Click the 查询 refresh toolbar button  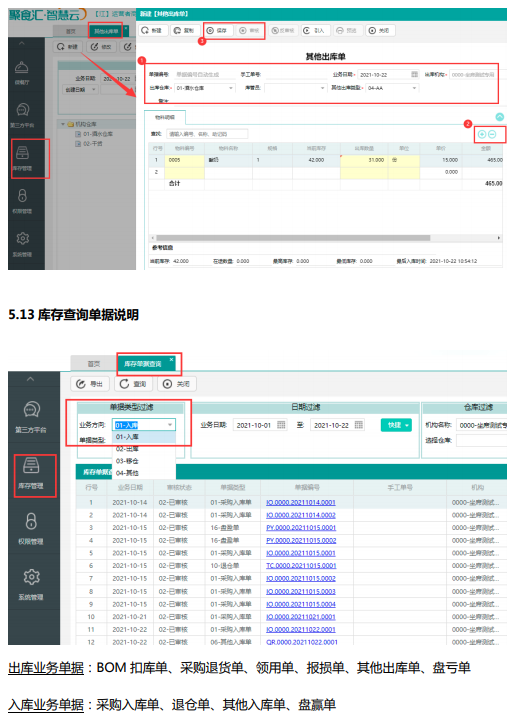pyautogui.click(x=133, y=384)
